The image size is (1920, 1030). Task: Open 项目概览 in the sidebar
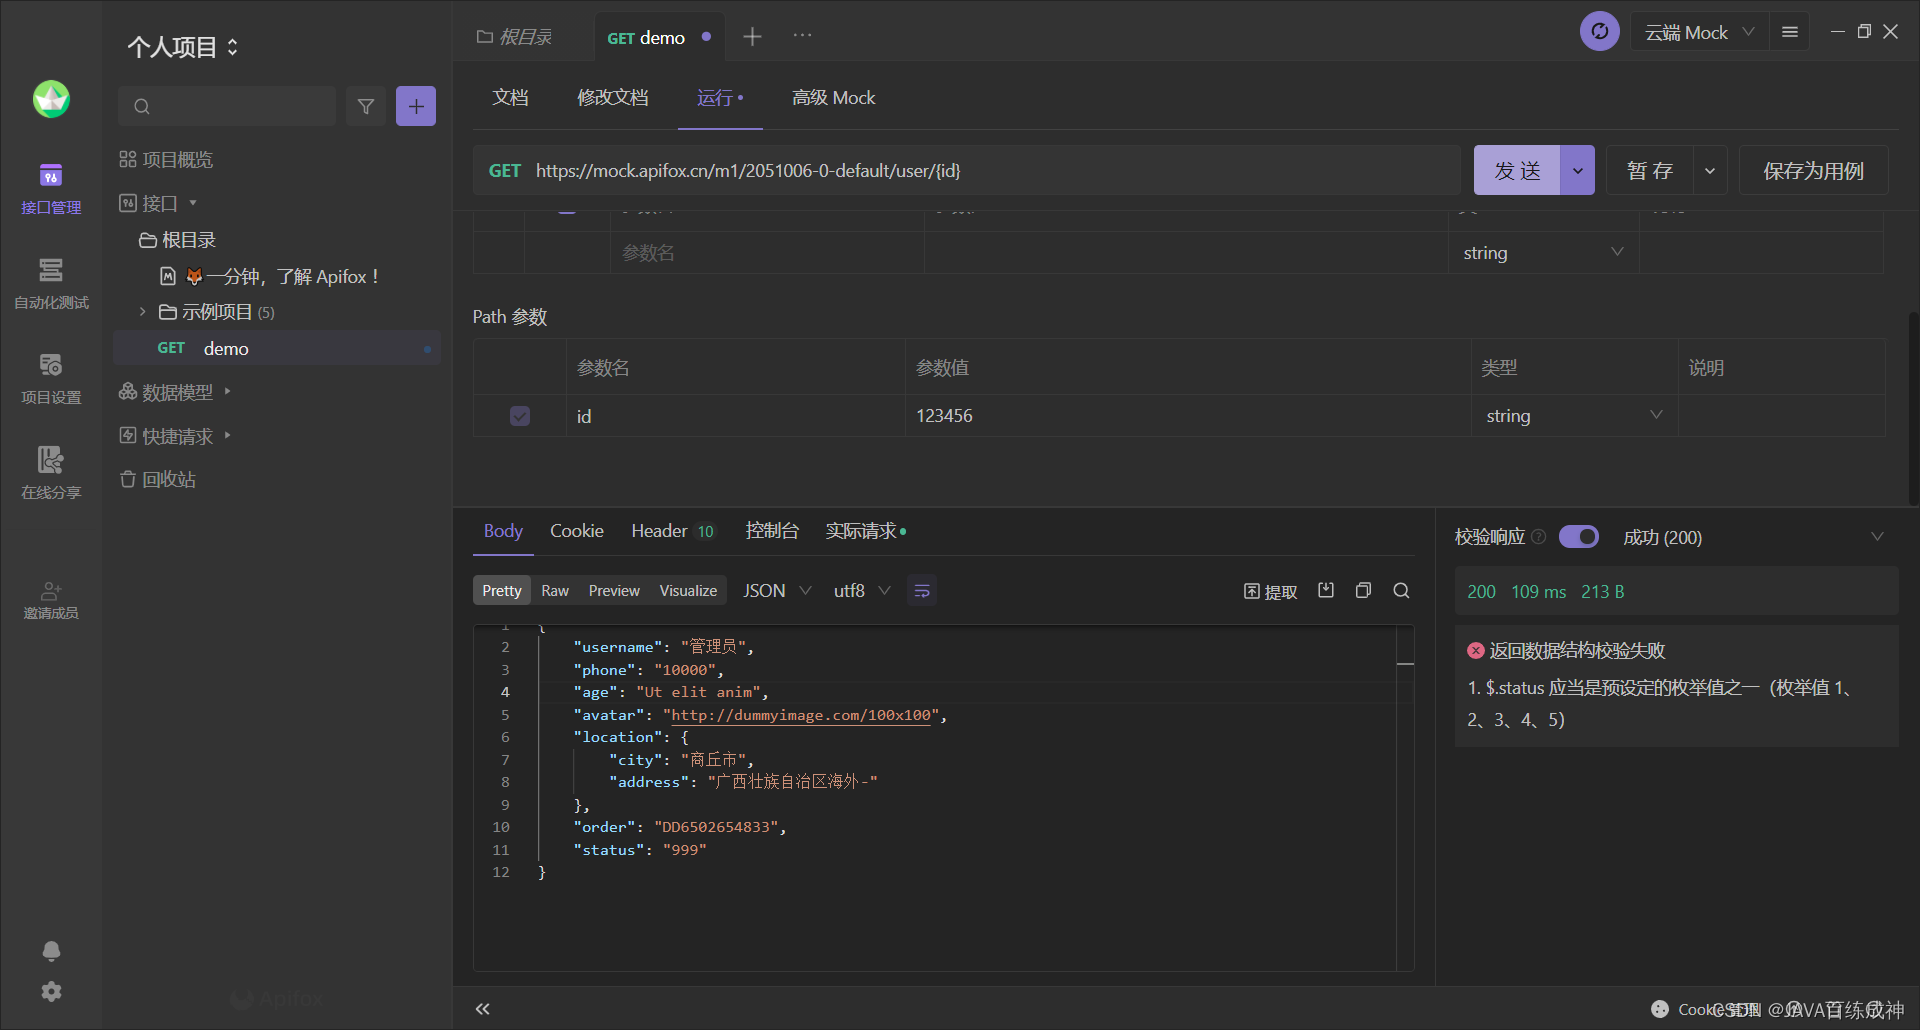pyautogui.click(x=166, y=160)
